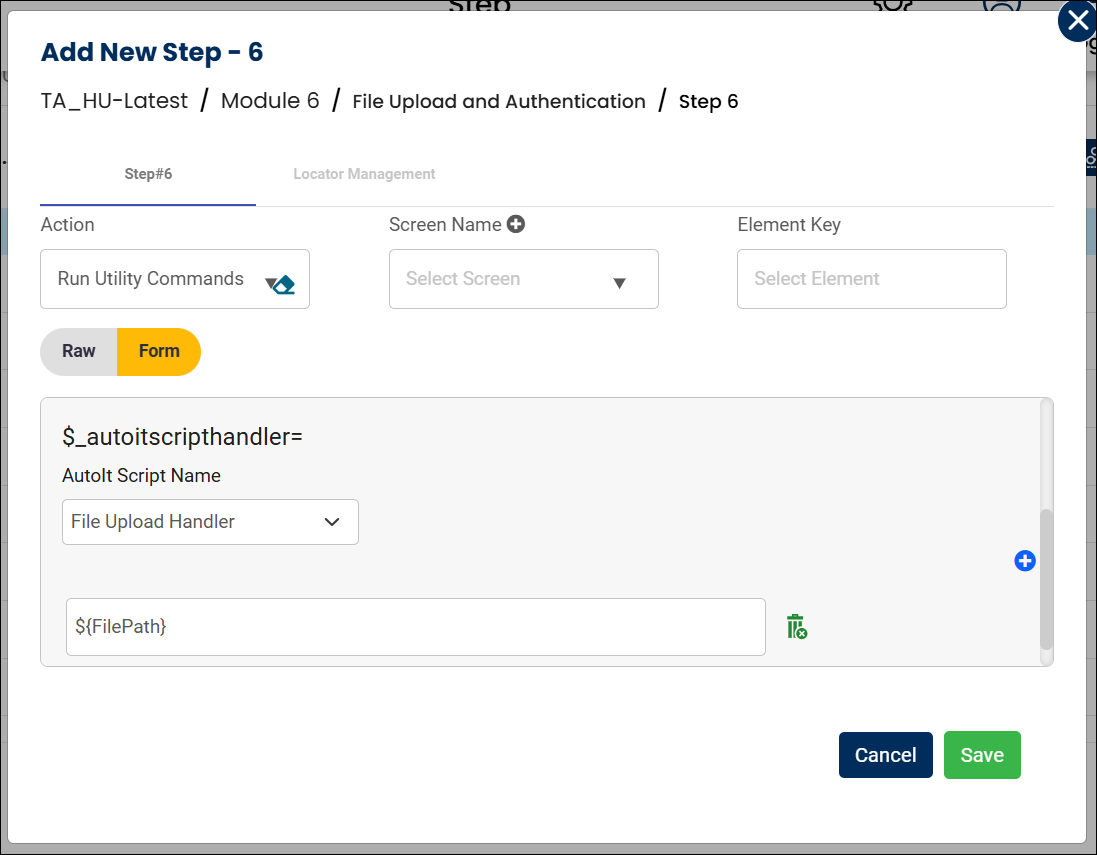Click the form panel vertical scrollbar
The width and height of the screenshot is (1097, 855).
(1046, 580)
